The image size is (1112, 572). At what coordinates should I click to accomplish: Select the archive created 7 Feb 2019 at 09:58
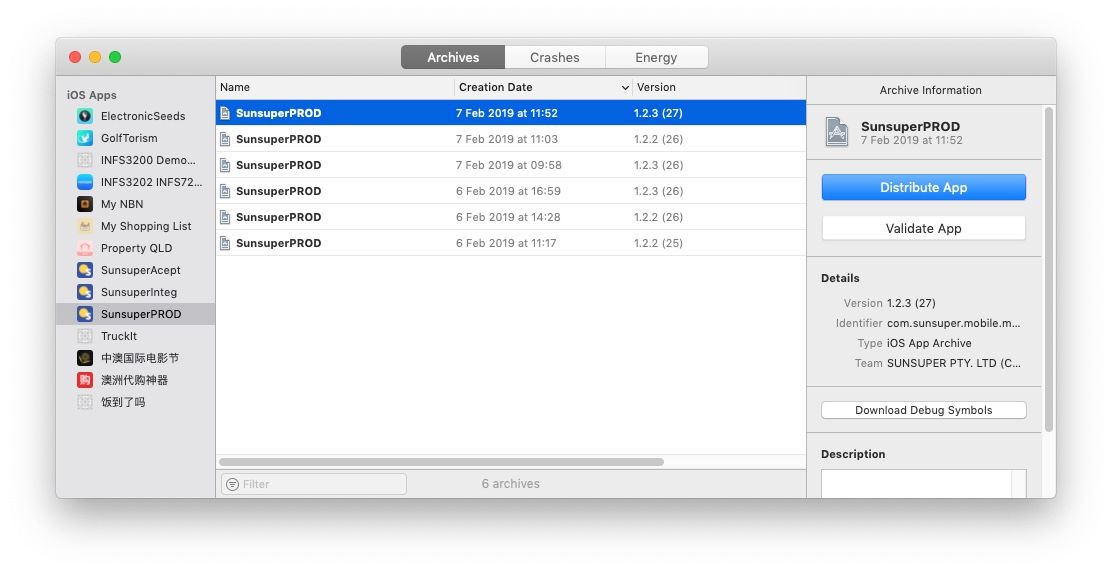(x=511, y=165)
